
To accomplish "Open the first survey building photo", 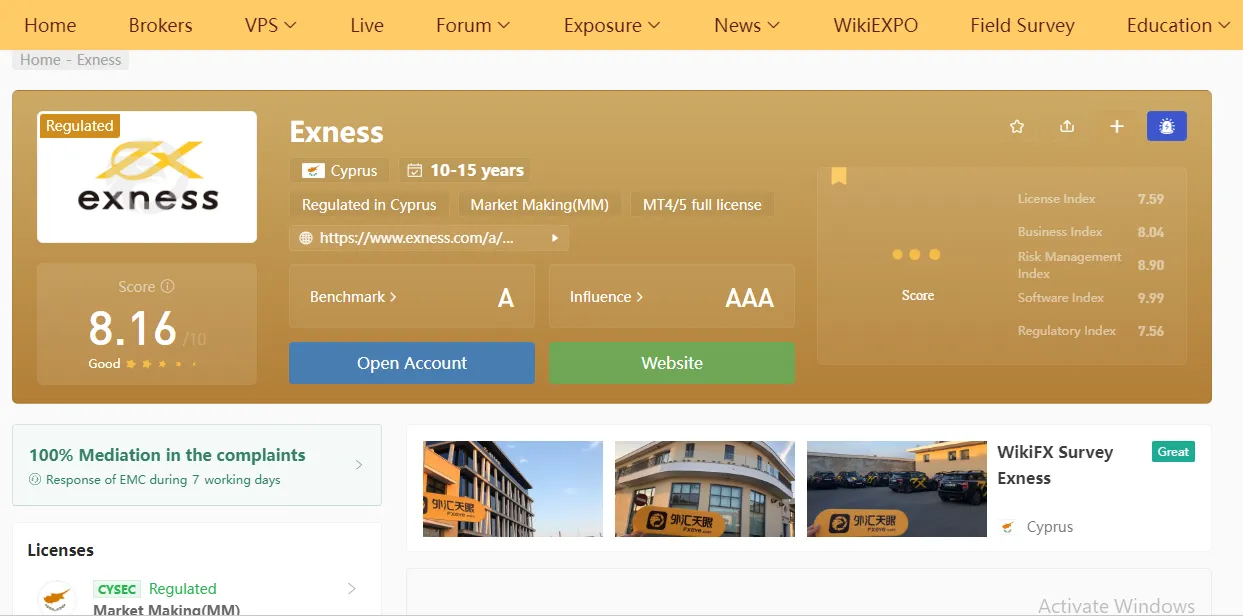I will [x=513, y=489].
